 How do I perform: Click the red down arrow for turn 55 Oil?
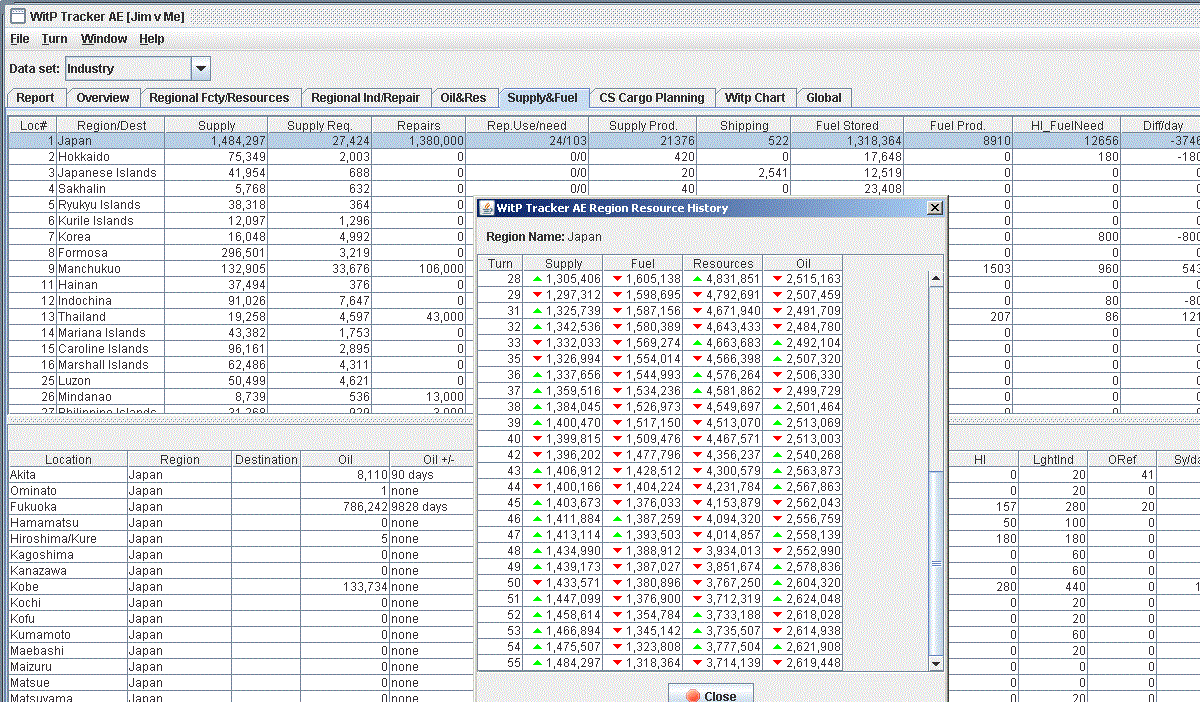777,663
